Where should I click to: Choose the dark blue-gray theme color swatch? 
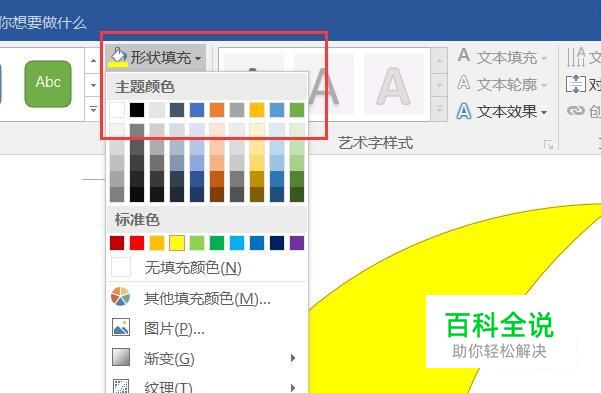click(x=177, y=110)
